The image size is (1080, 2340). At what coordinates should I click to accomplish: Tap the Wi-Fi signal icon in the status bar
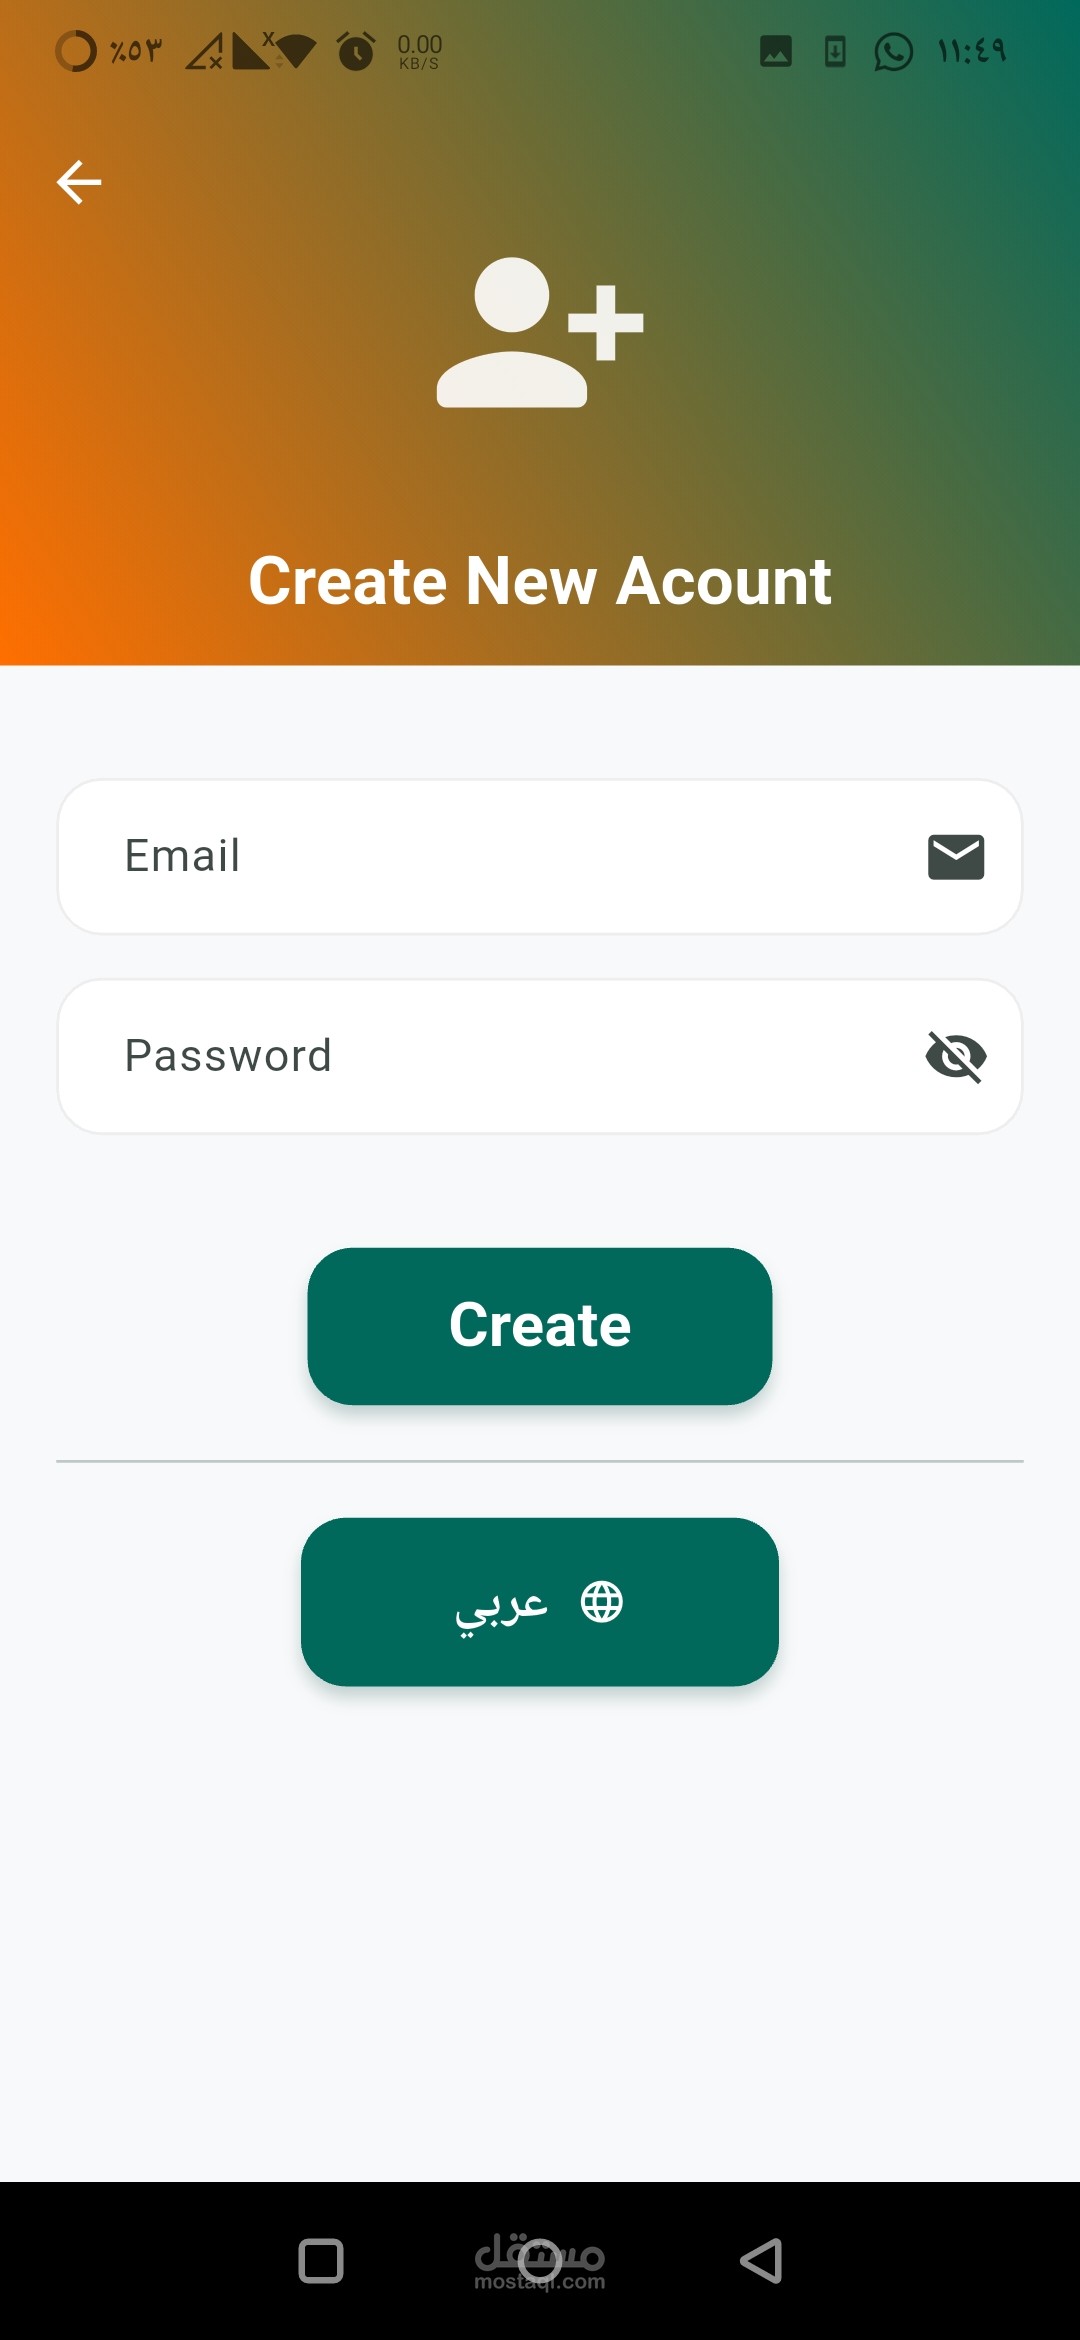[x=295, y=51]
